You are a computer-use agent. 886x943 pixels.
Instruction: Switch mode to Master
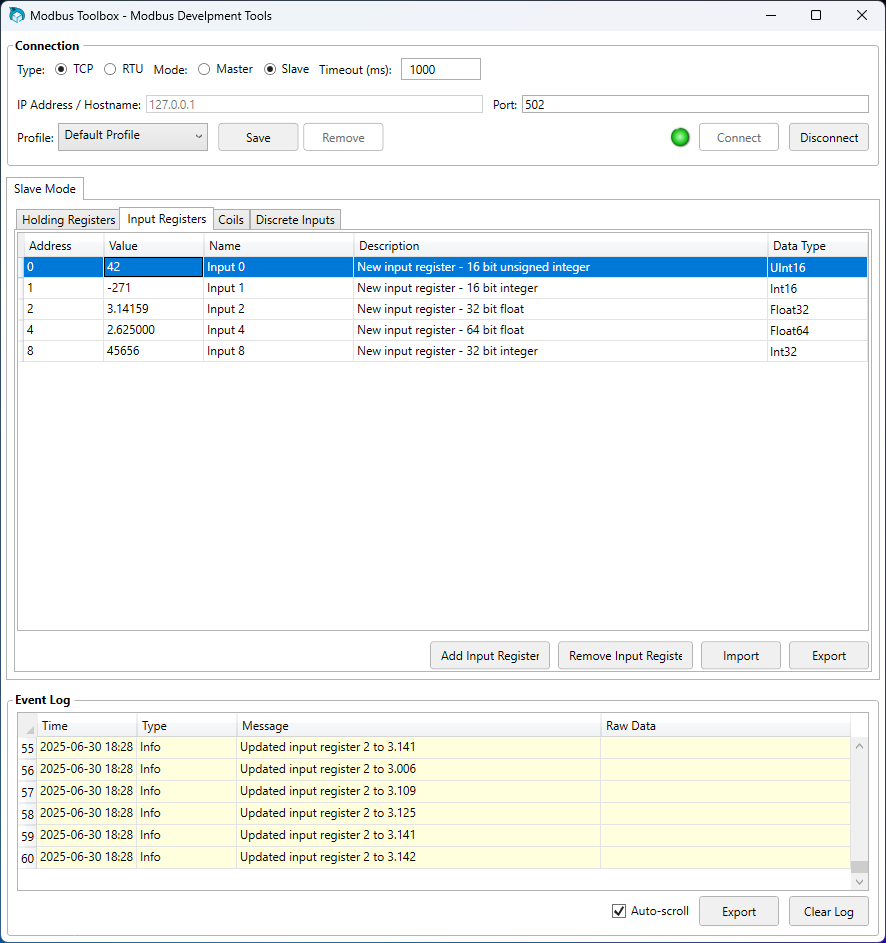click(203, 69)
